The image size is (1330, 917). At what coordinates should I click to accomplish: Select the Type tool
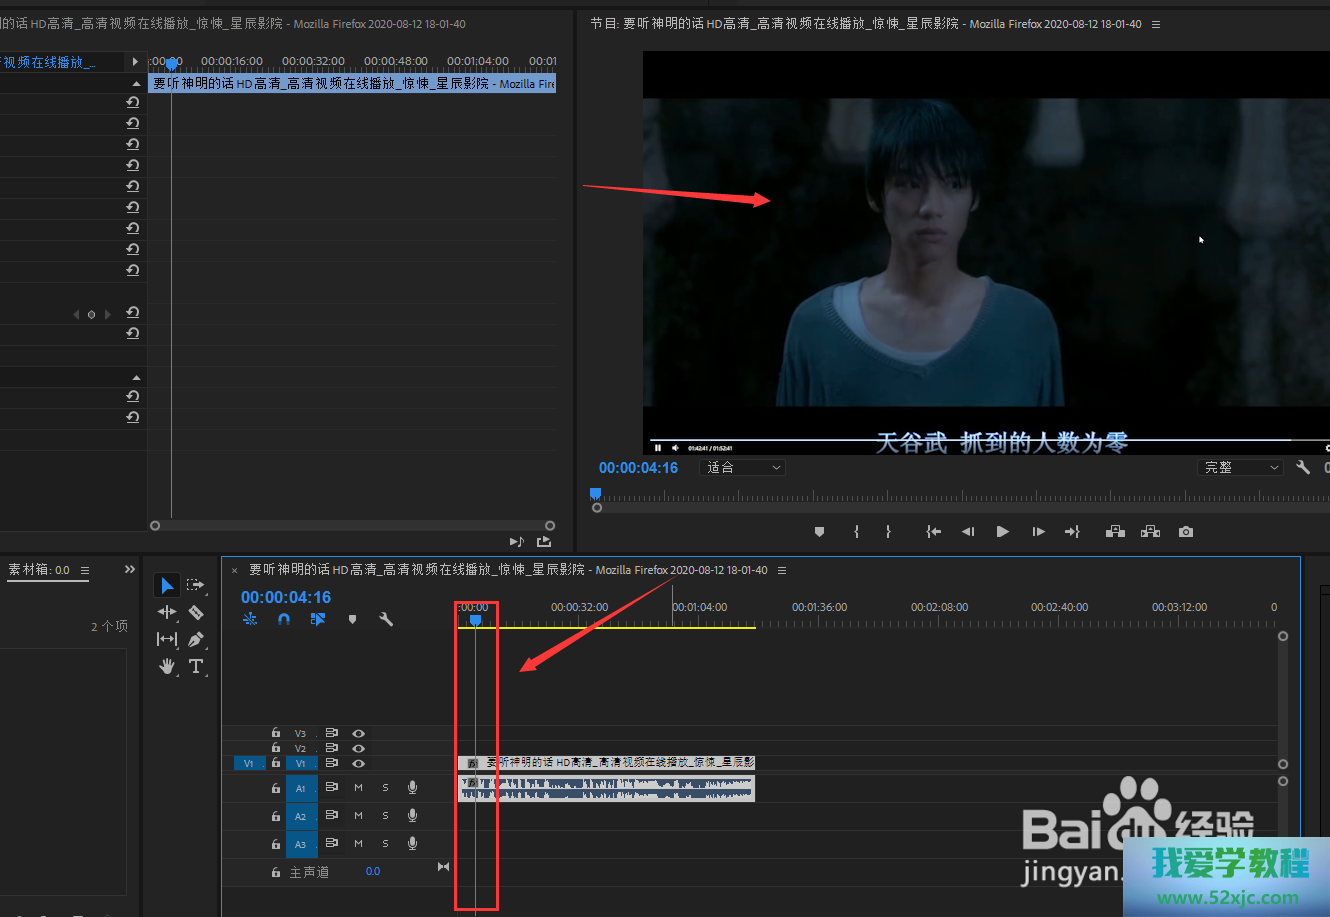pyautogui.click(x=196, y=666)
